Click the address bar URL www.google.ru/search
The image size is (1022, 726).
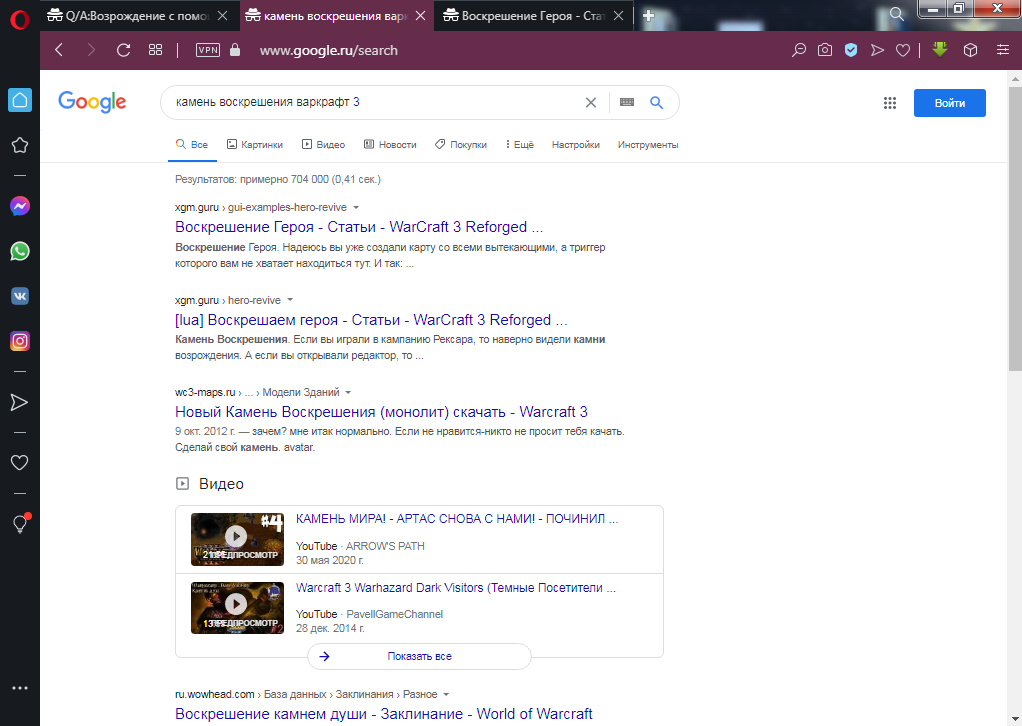[328, 50]
